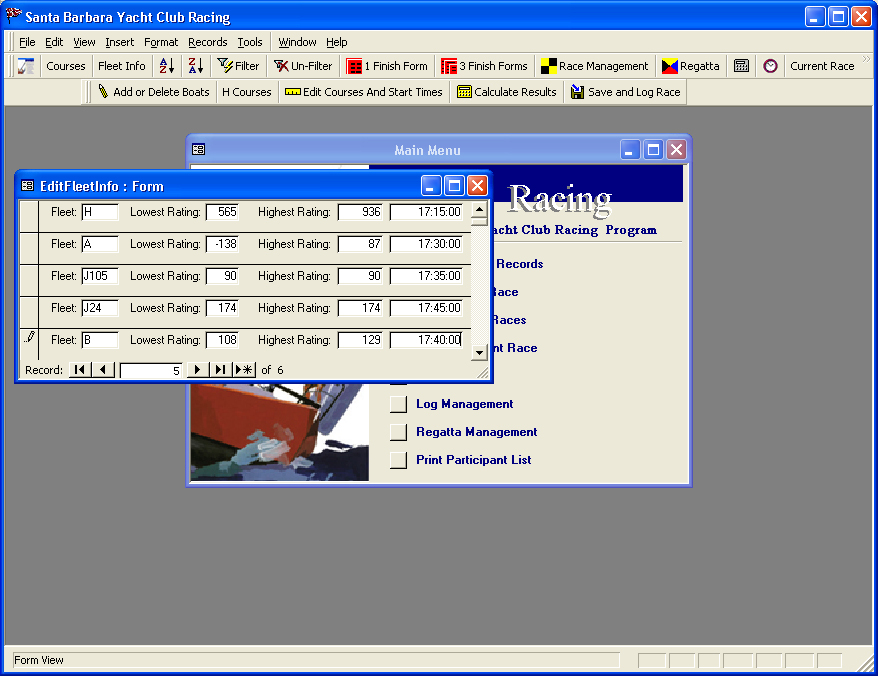Click the sailboat image in Main Menu
Viewport: 878px width, 676px height.
click(279, 432)
